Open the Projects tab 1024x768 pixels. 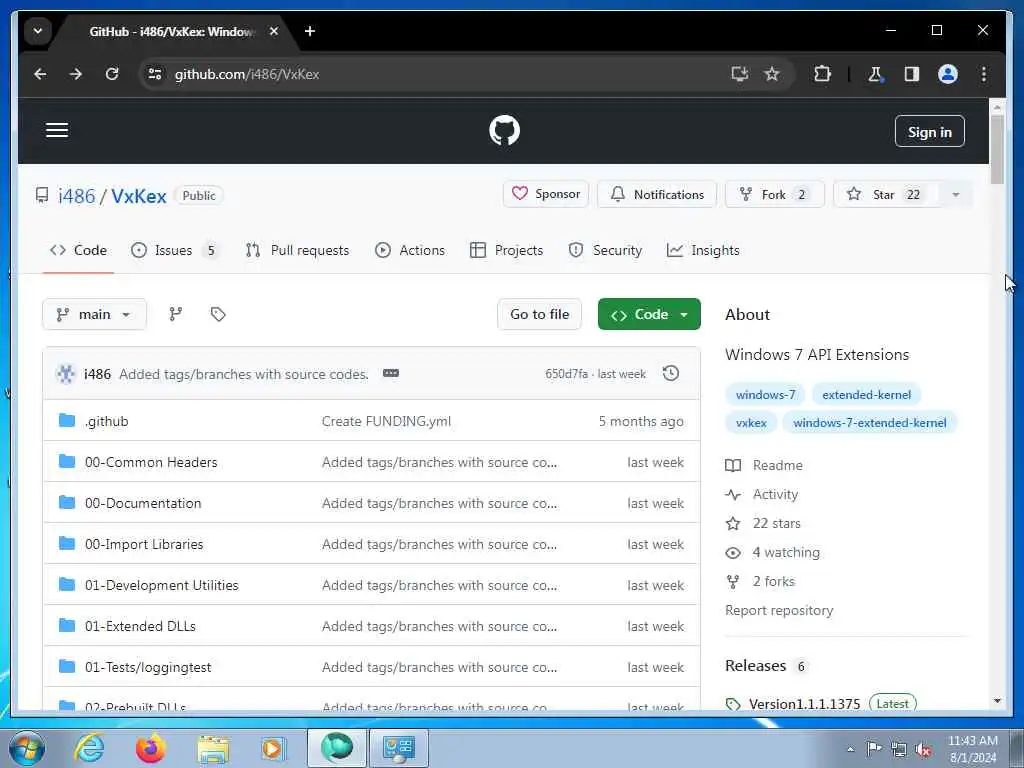pos(506,250)
